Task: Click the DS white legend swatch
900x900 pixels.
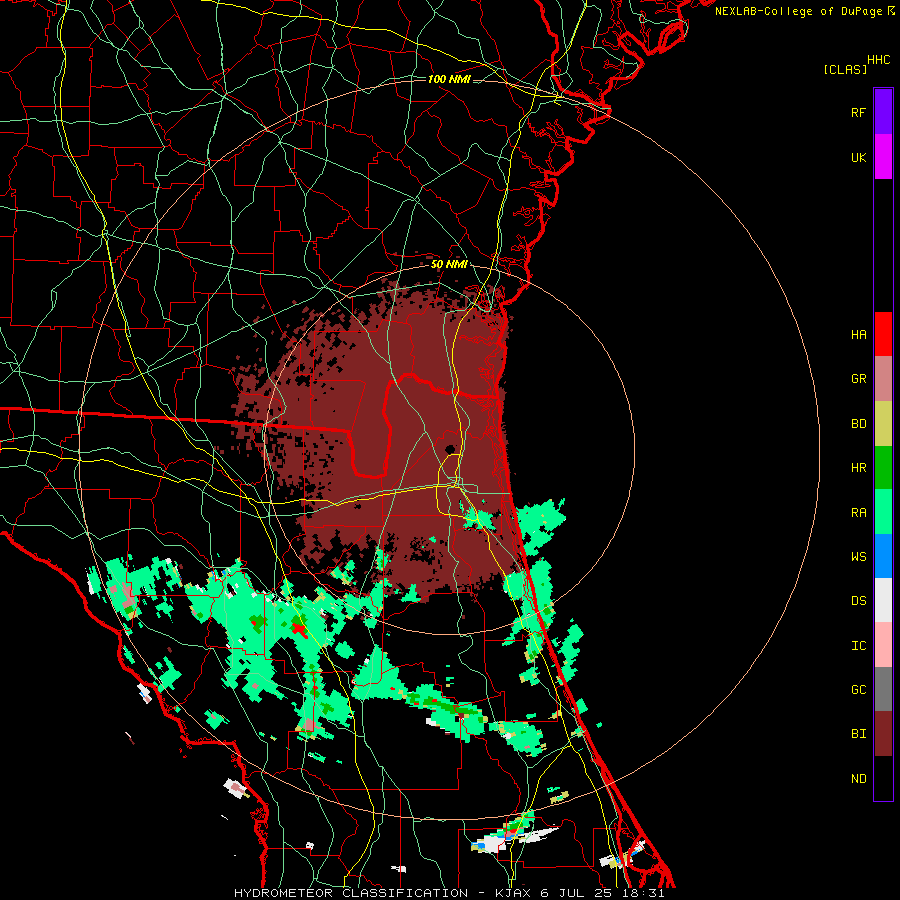Action: (x=883, y=600)
